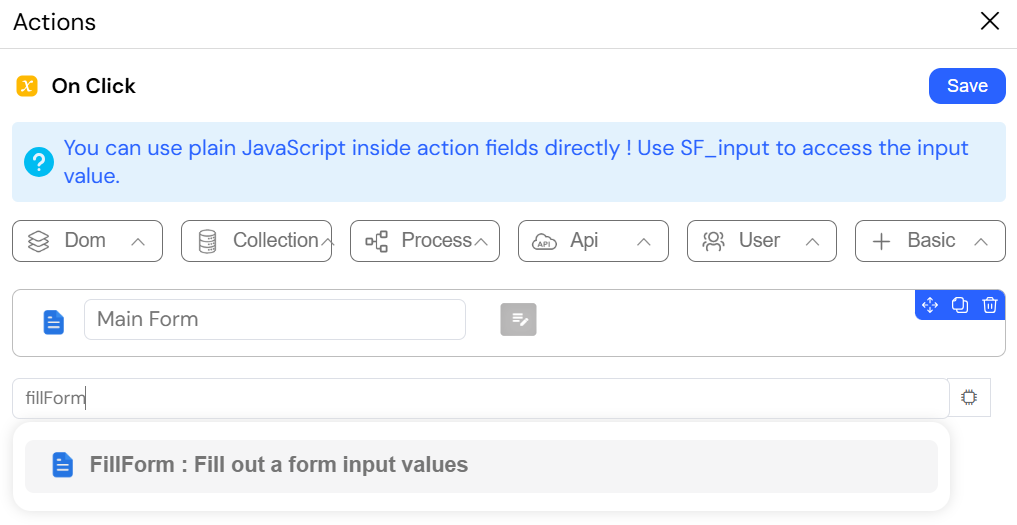Expand the User actions dropdown
Image resolution: width=1017 pixels, height=525 pixels.
762,241
